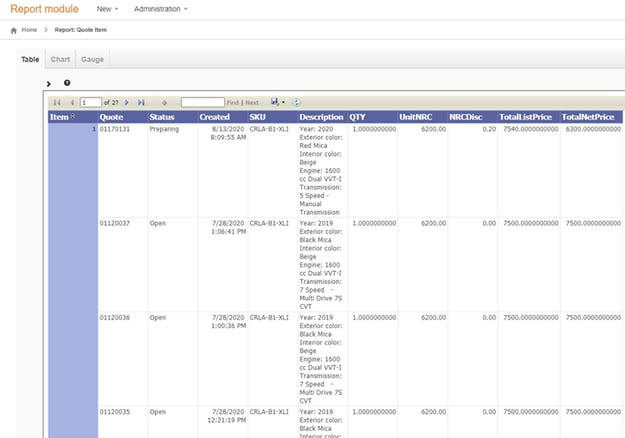Go to previous report page
The height and width of the screenshot is (438, 625).
click(x=72, y=102)
